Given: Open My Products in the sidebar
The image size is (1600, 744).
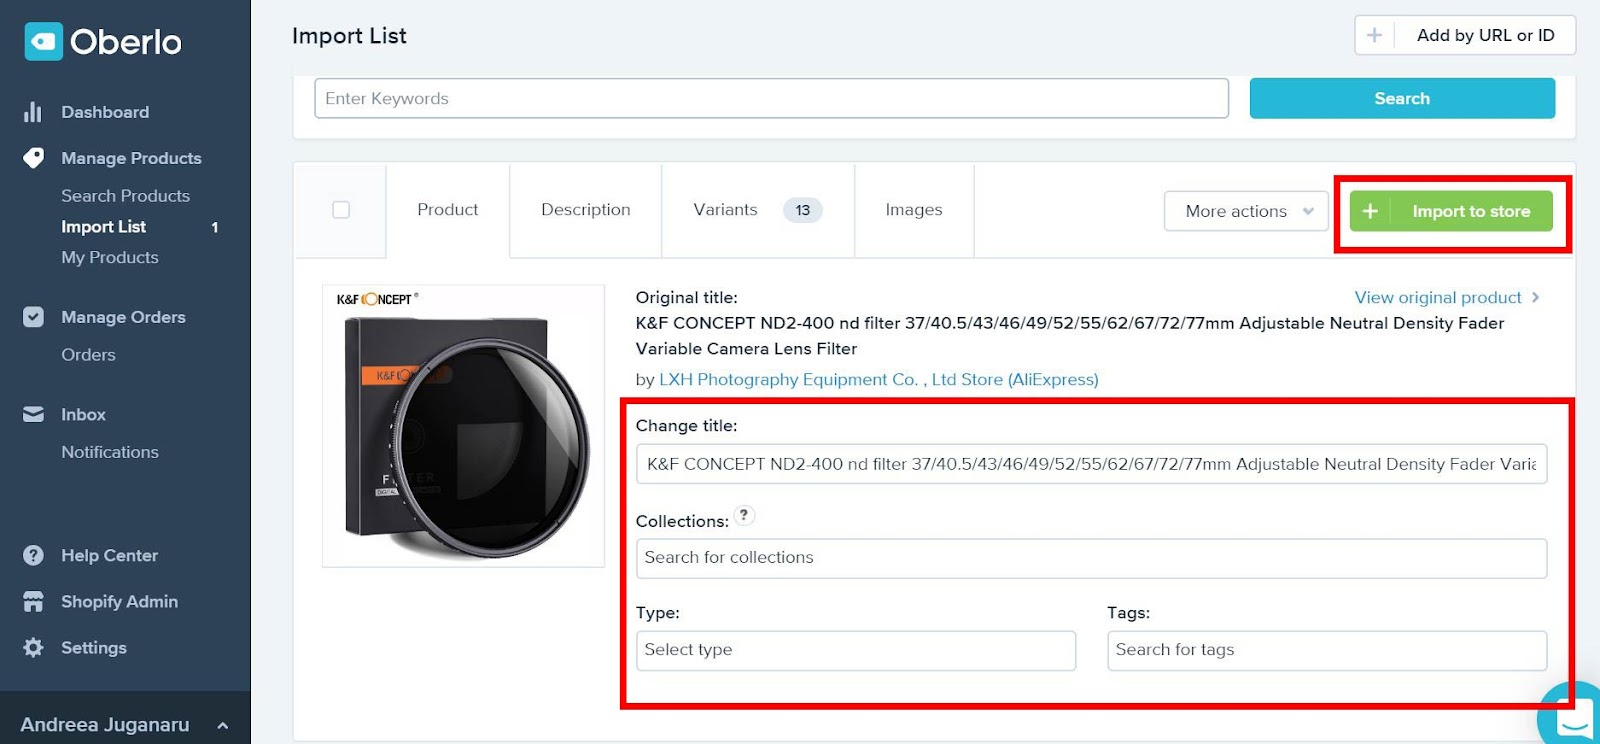Looking at the screenshot, I should [x=110, y=257].
